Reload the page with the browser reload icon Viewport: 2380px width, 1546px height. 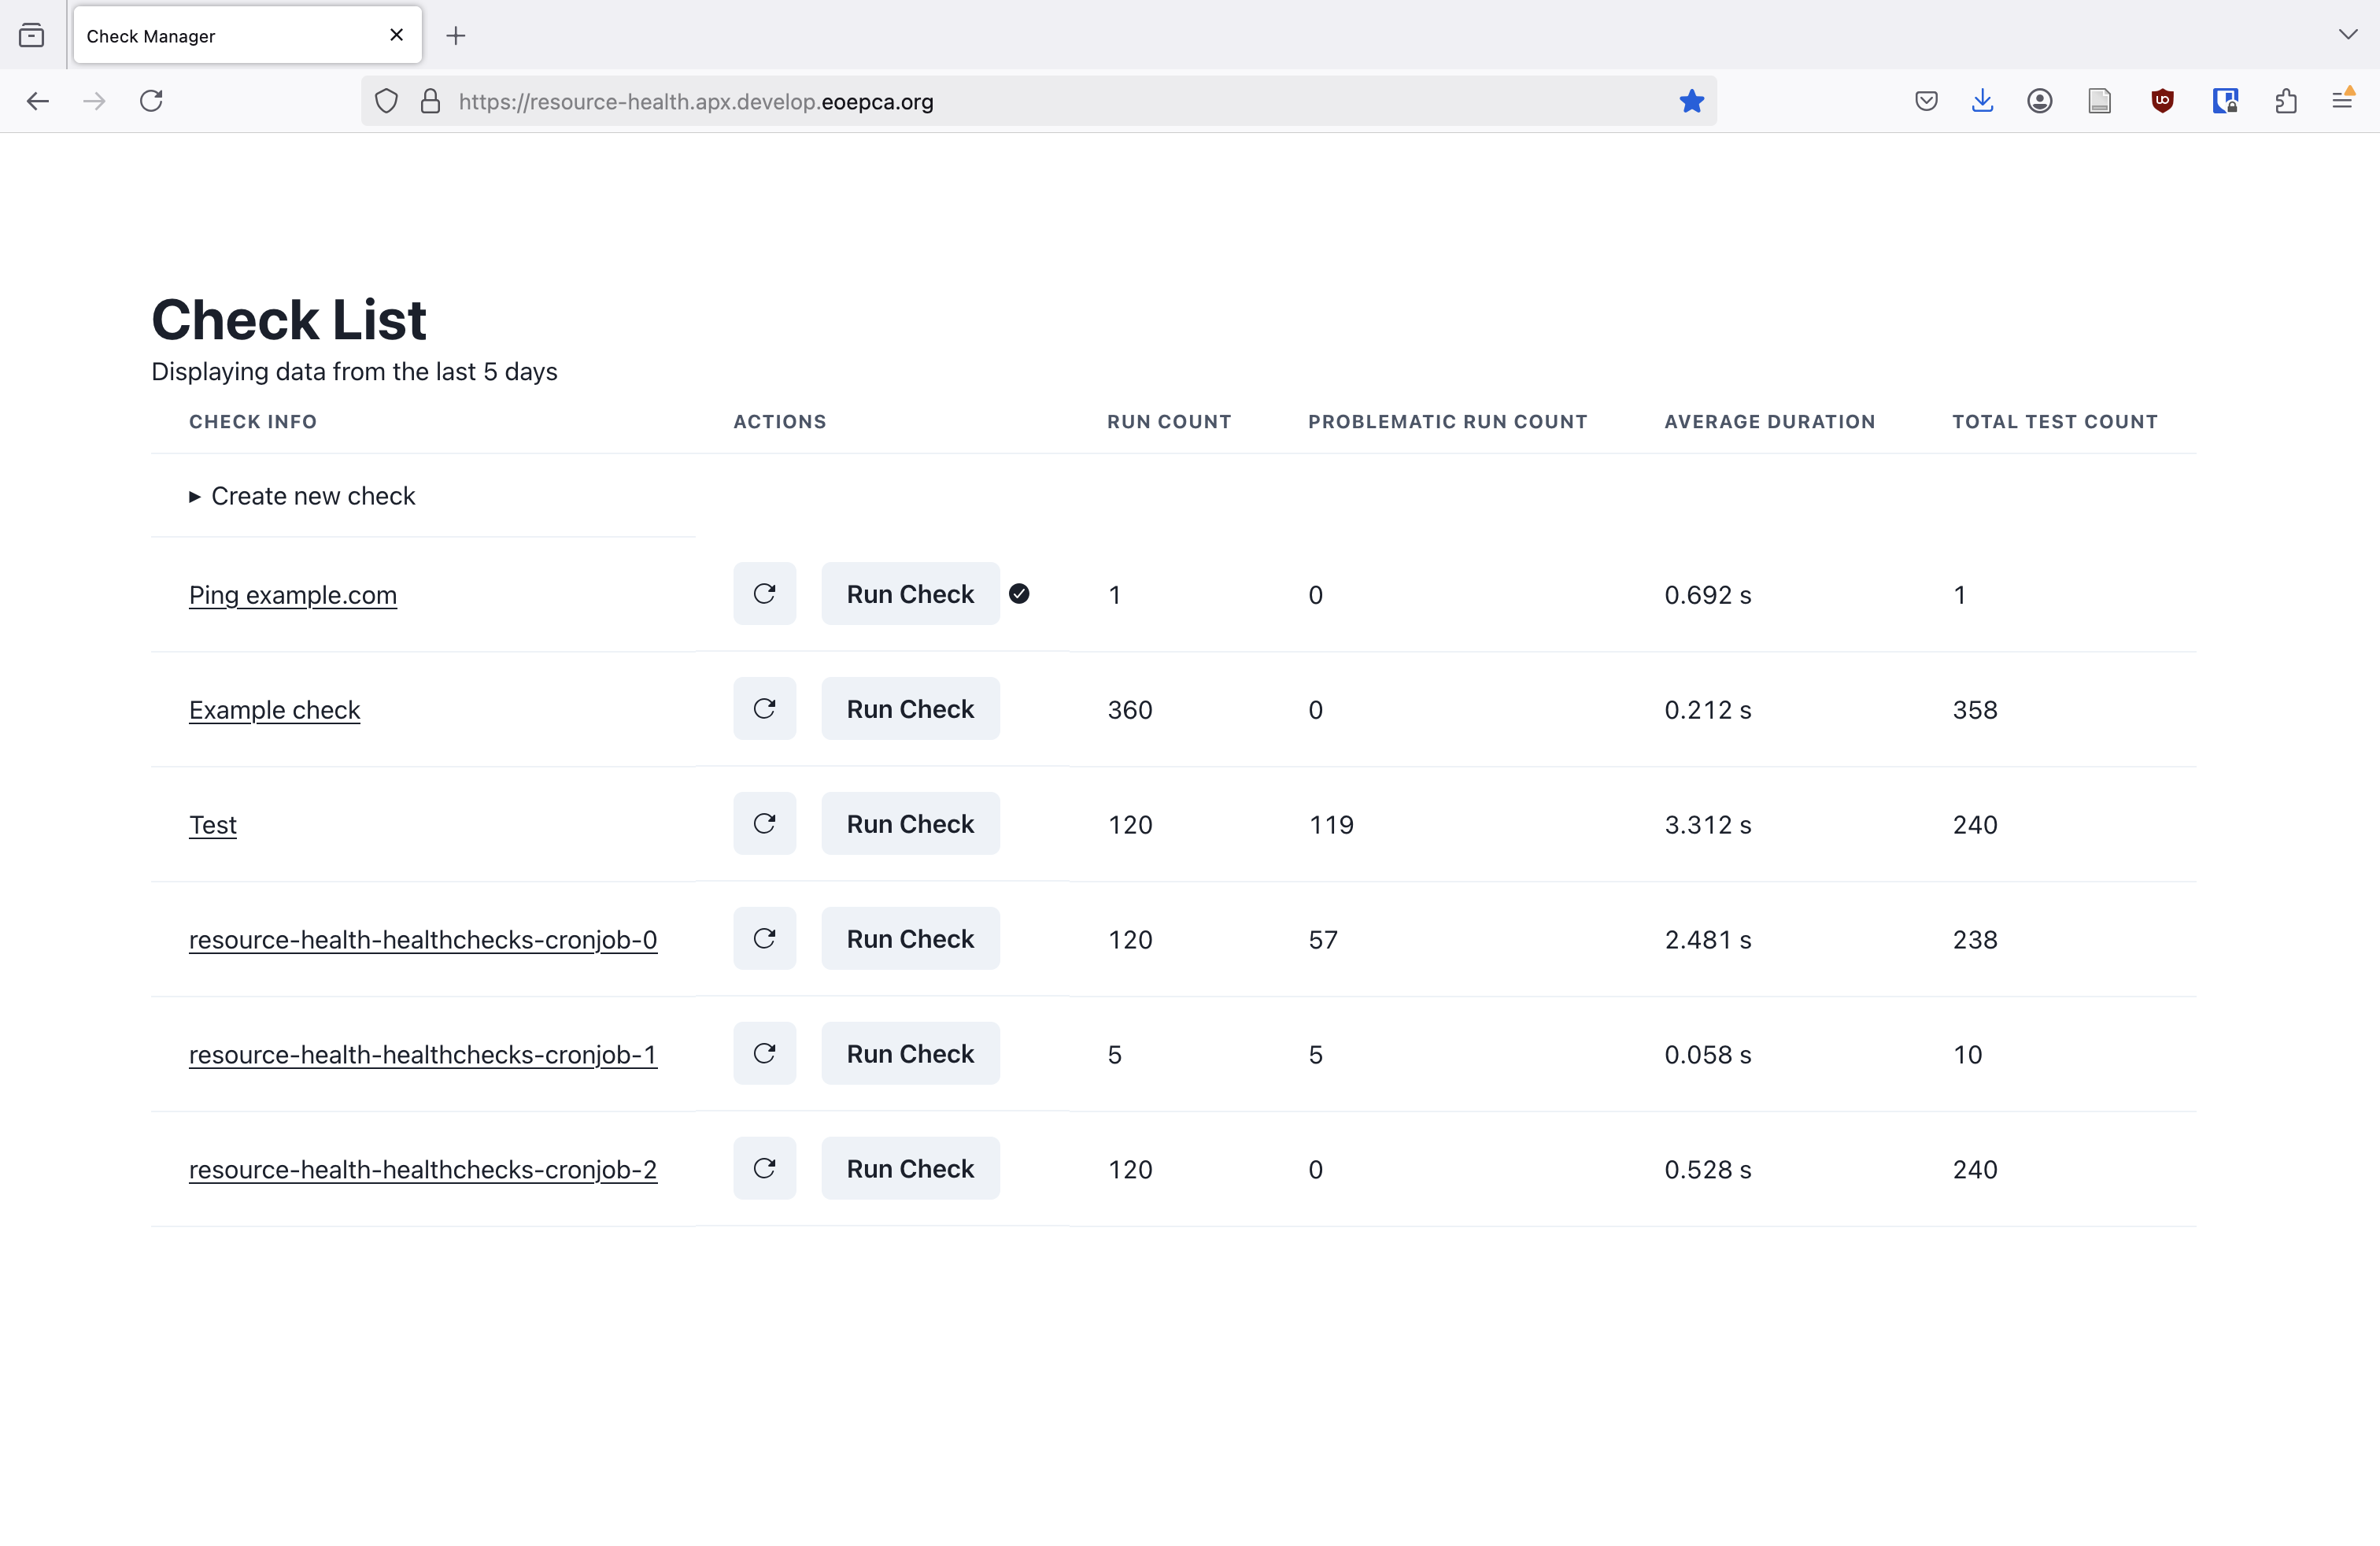(x=151, y=101)
